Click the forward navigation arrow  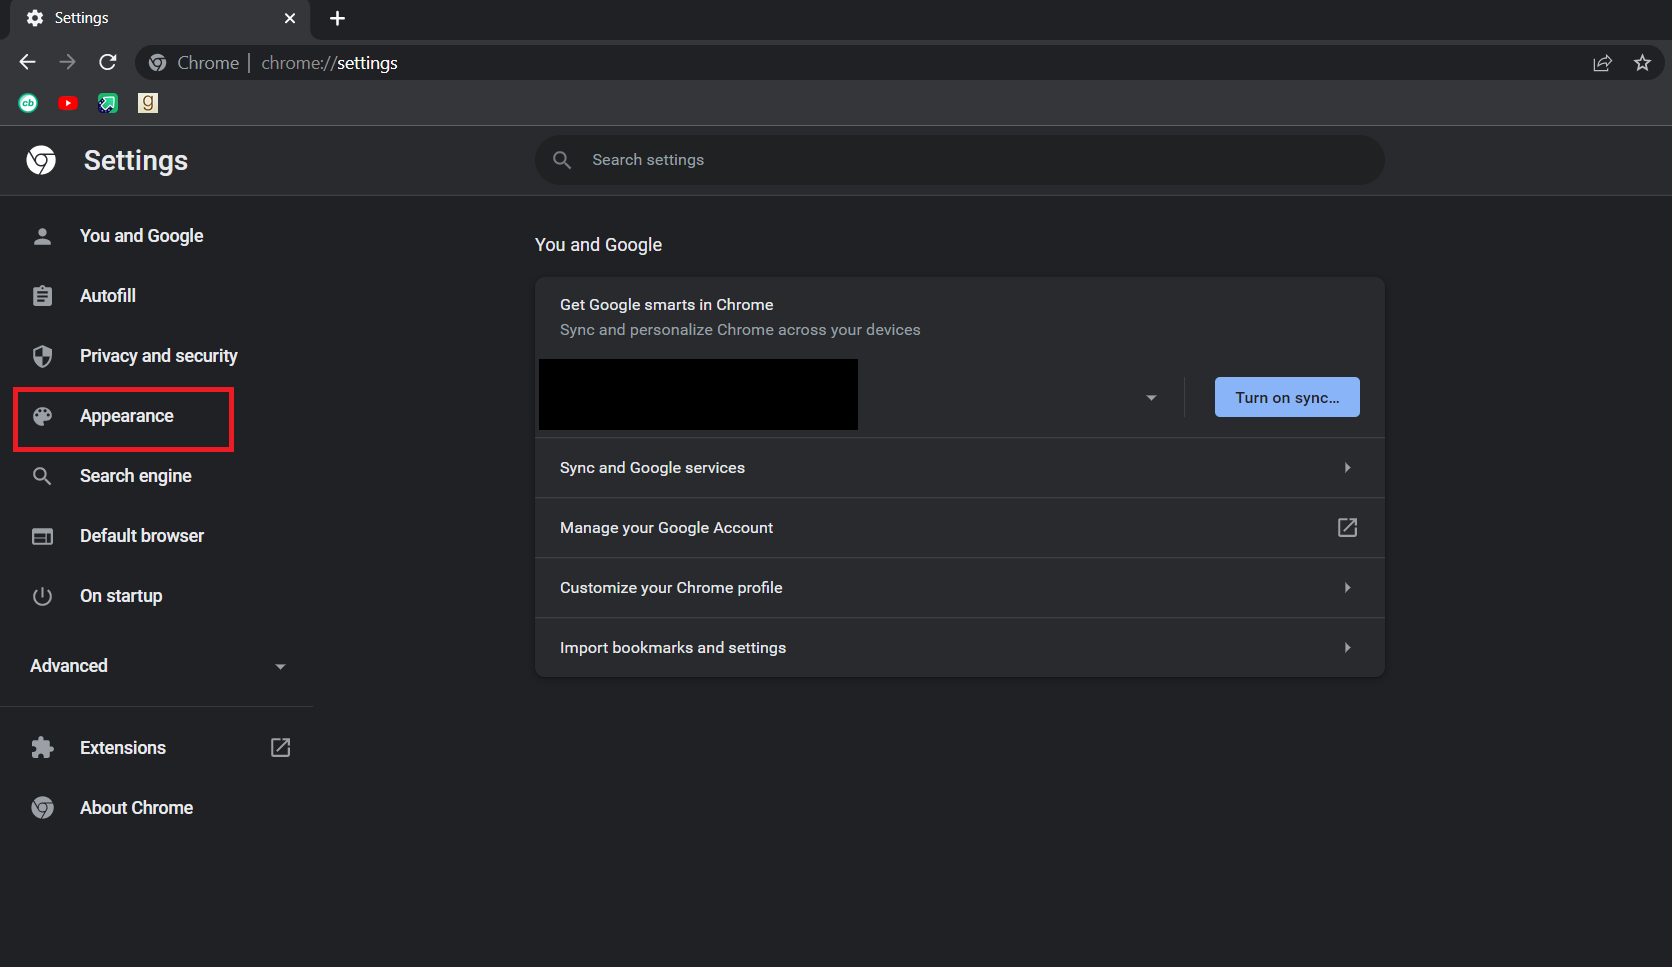67,62
